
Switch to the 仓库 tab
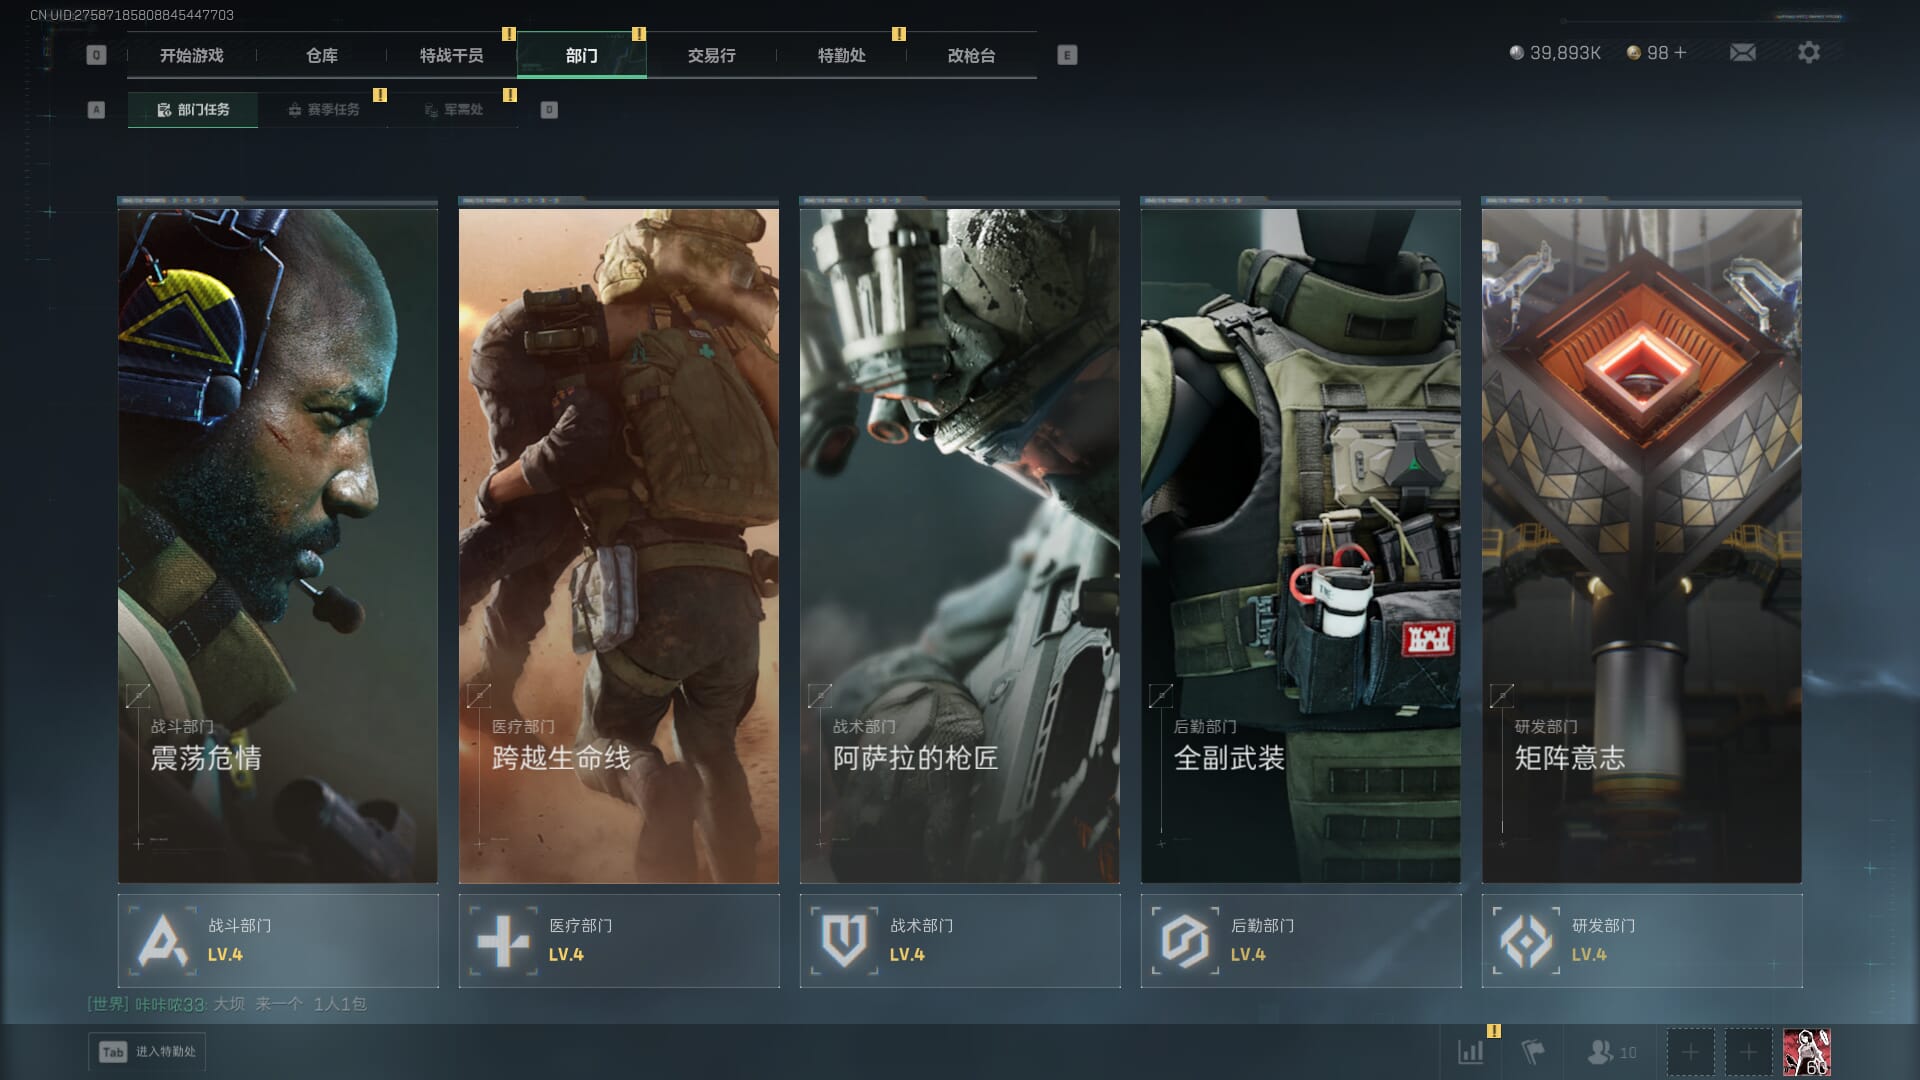tap(321, 56)
